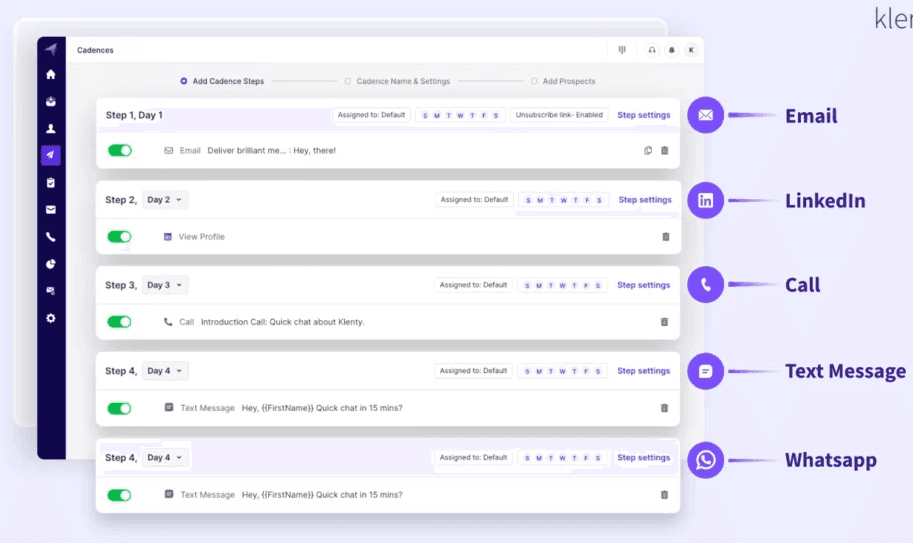Click the 'Deliver brilliant me... : Hey, there!' email text
Screen dimensions: 913x543
[x=271, y=150]
